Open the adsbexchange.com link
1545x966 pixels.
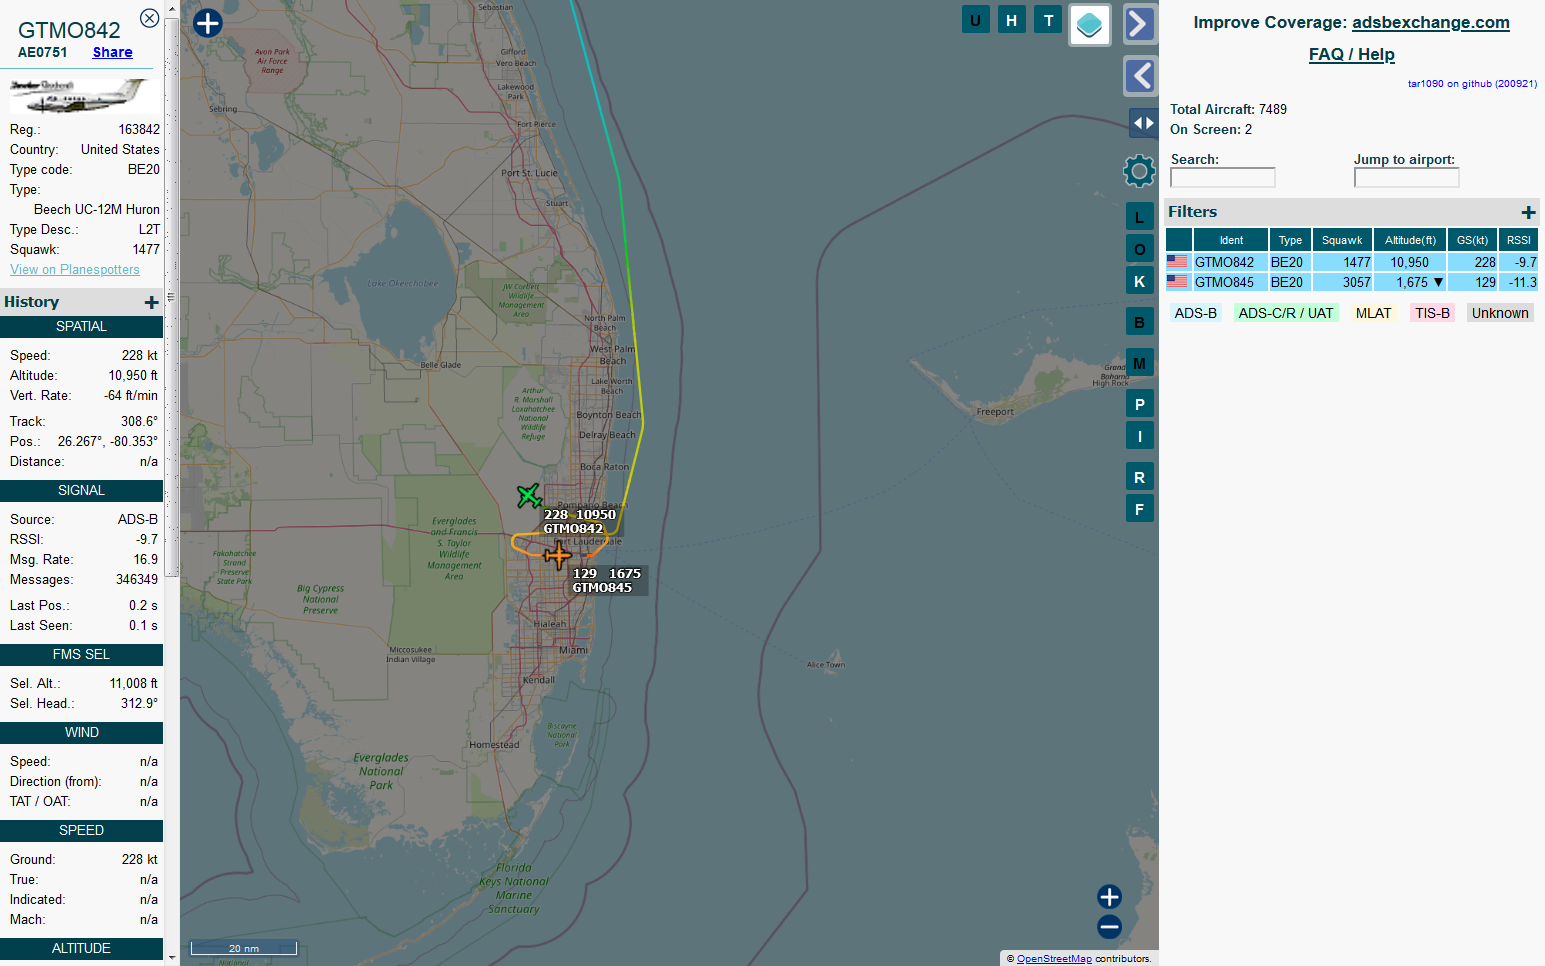(1430, 22)
